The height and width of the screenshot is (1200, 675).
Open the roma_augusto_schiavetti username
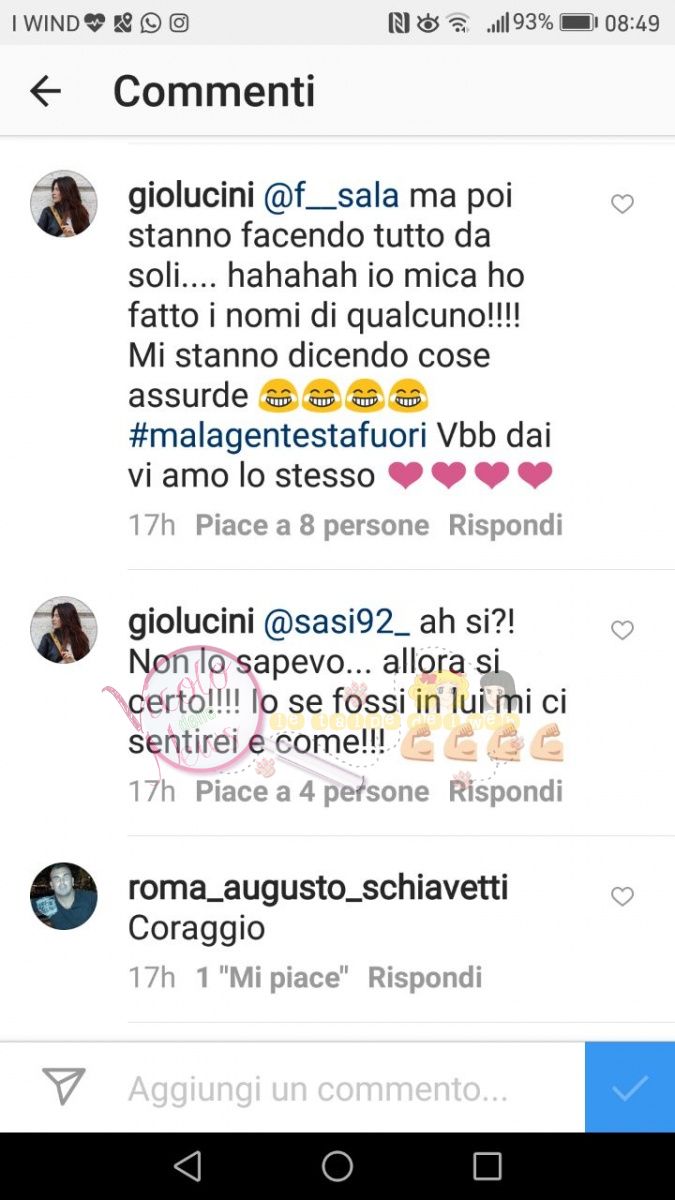coord(318,888)
